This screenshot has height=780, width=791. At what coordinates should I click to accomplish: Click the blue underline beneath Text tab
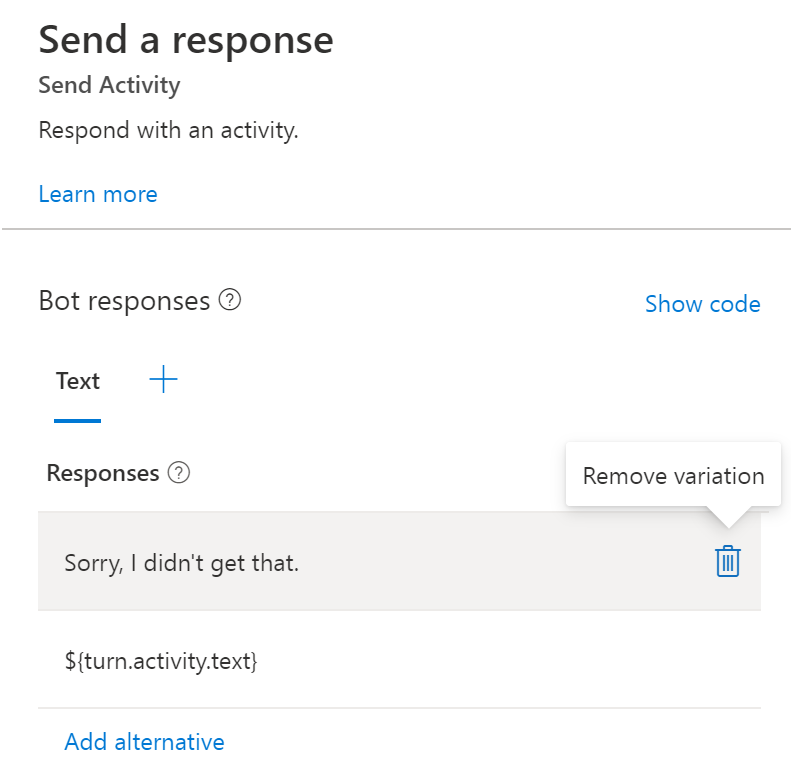pos(78,421)
